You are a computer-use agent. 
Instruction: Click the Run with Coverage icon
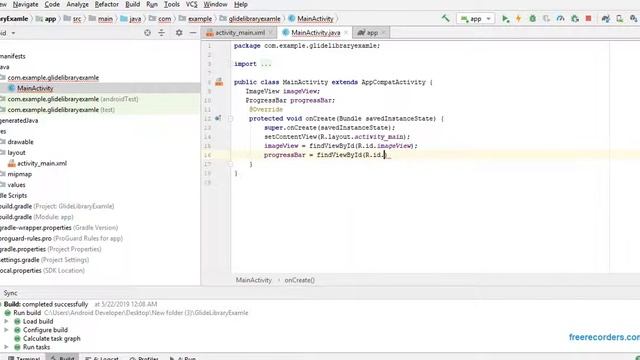[x=547, y=19]
